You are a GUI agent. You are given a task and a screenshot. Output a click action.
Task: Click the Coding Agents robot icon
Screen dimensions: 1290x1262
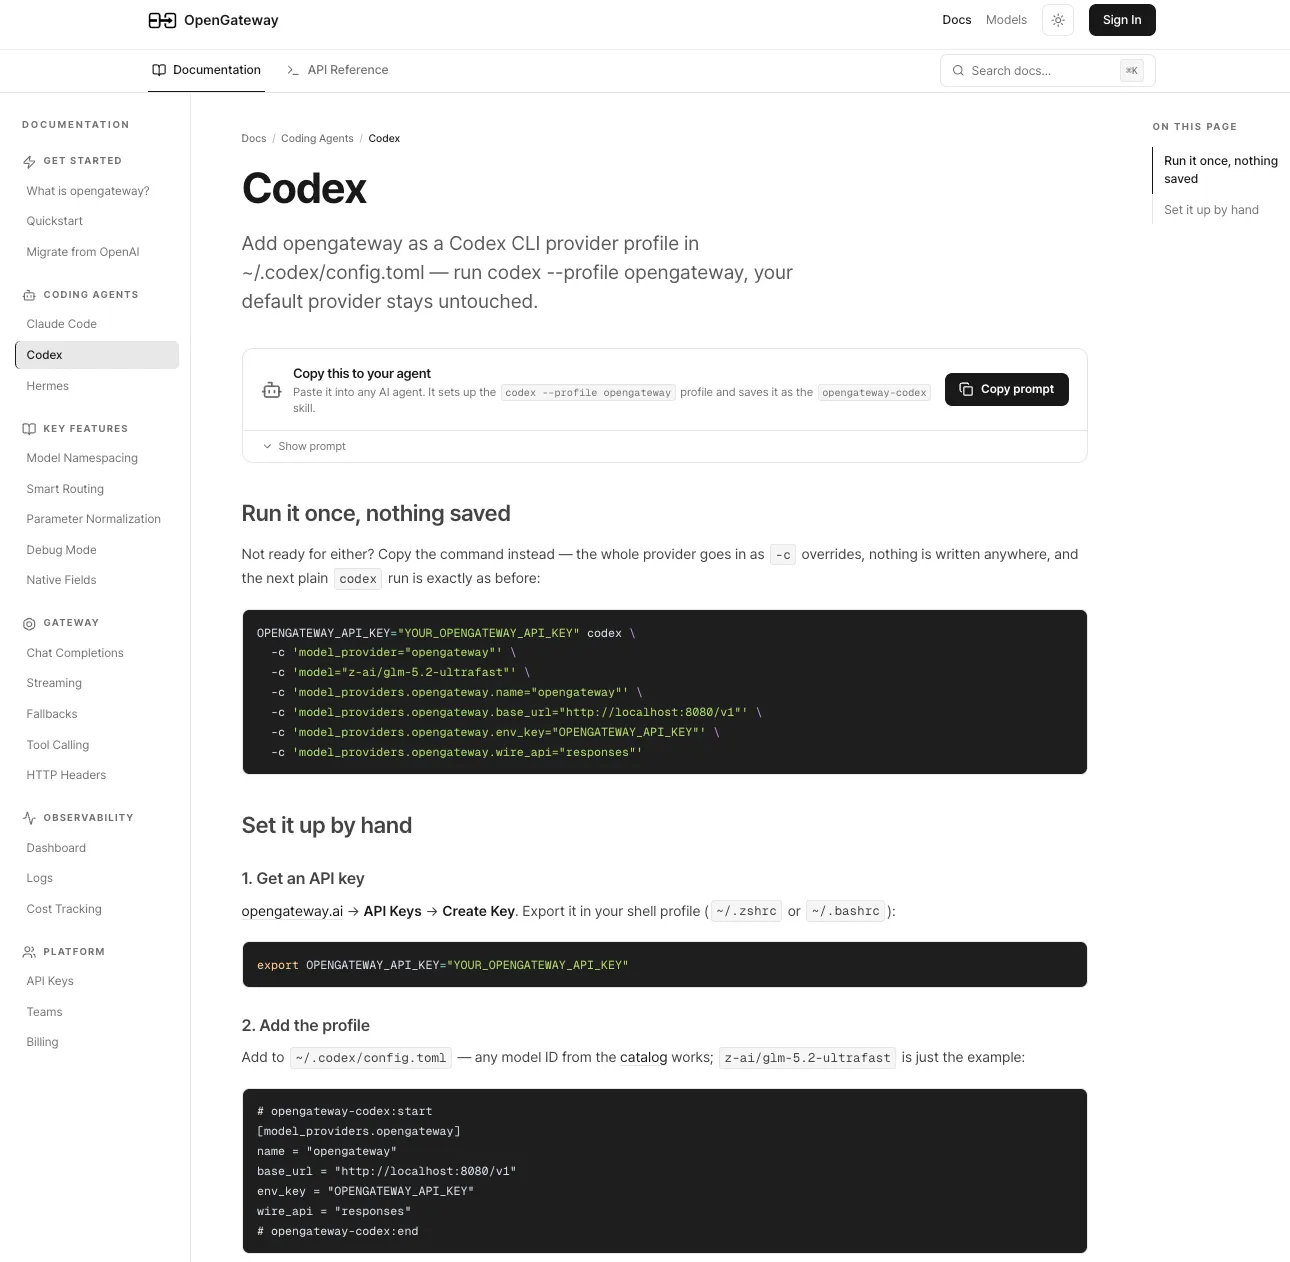coord(29,295)
